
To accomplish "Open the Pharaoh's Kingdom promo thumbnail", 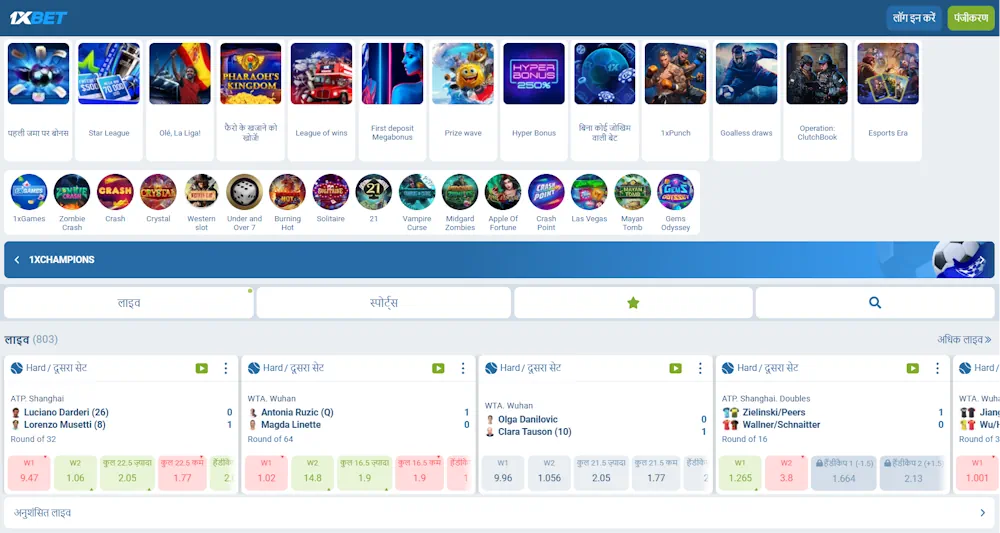I will pos(251,75).
